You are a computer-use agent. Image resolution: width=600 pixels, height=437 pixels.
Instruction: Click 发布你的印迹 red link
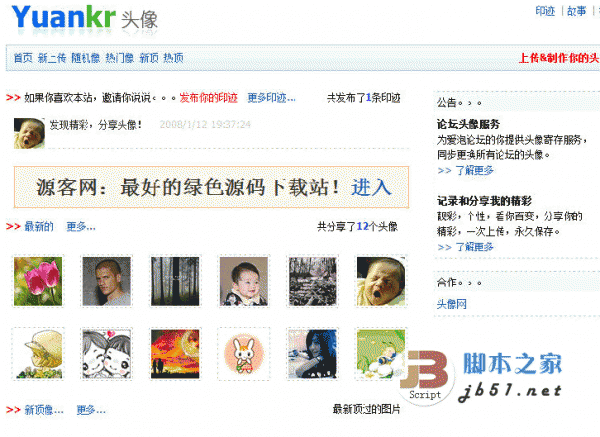click(x=209, y=98)
